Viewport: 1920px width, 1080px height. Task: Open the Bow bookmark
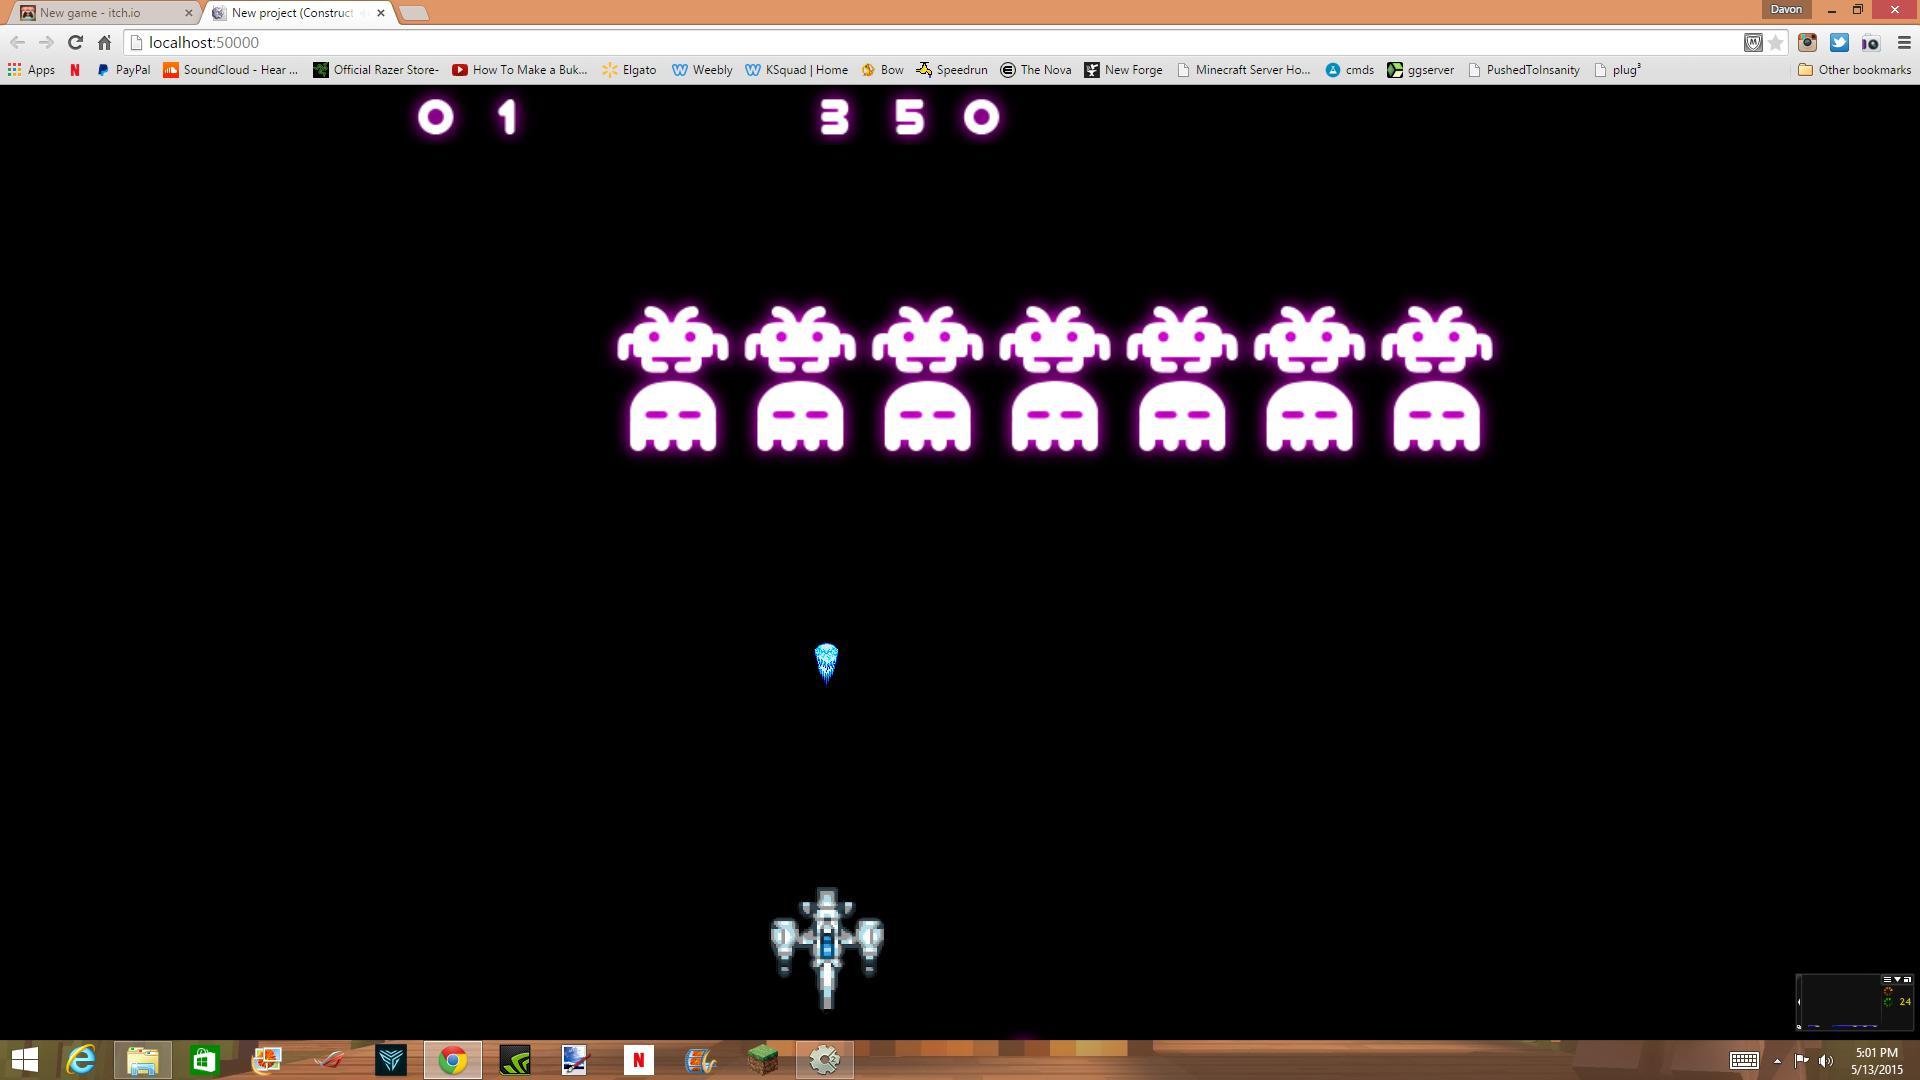click(882, 70)
